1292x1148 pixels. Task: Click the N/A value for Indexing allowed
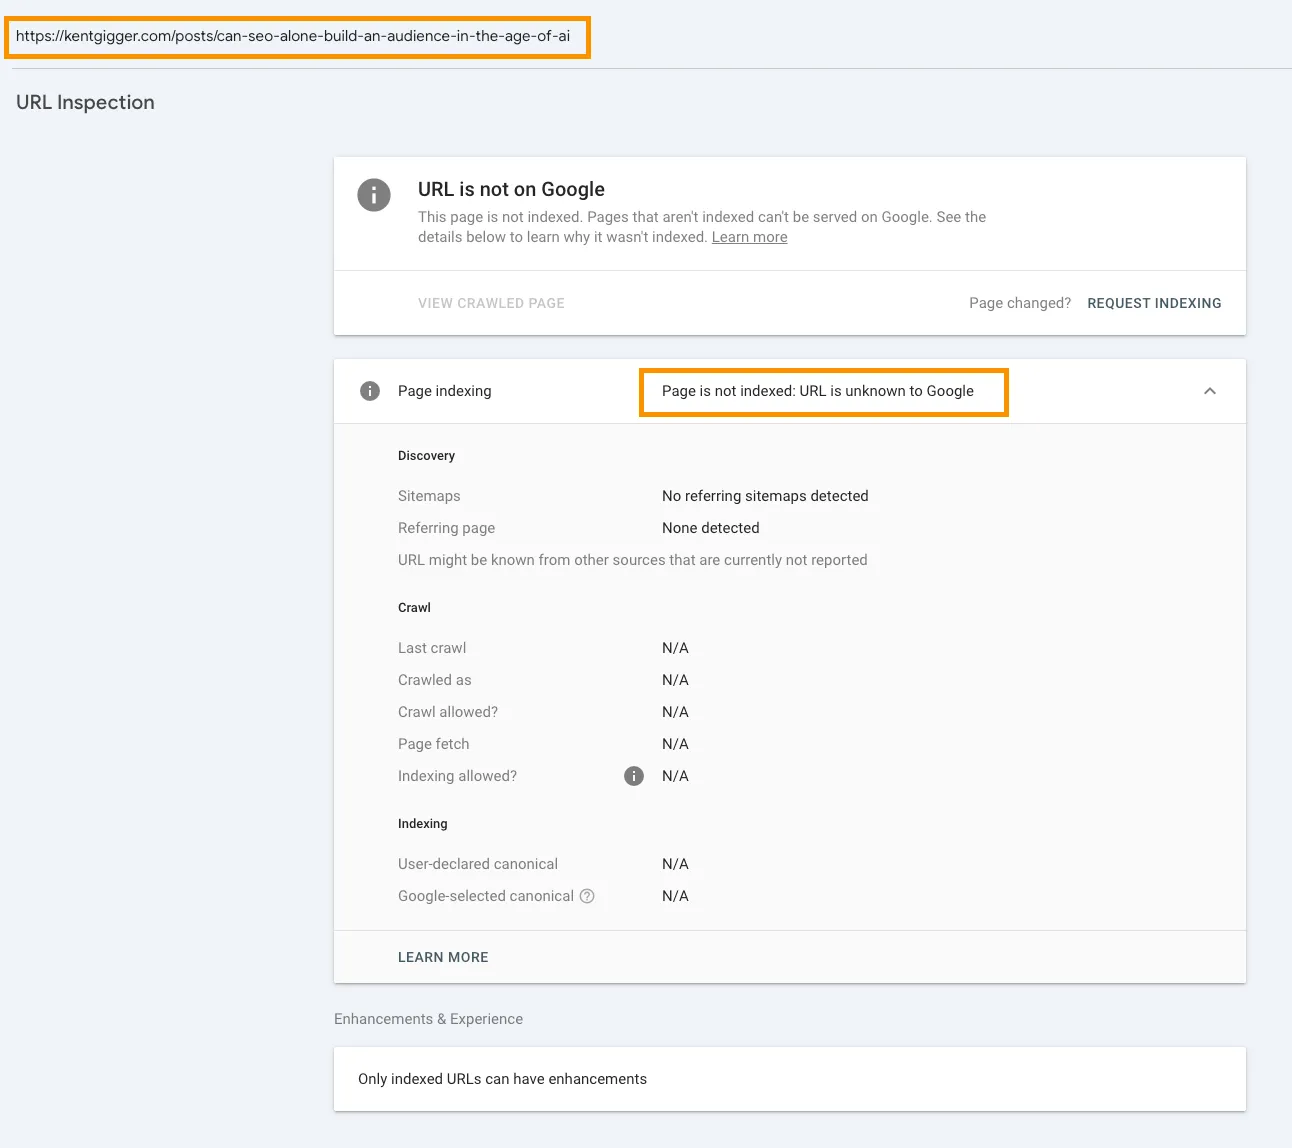675,776
